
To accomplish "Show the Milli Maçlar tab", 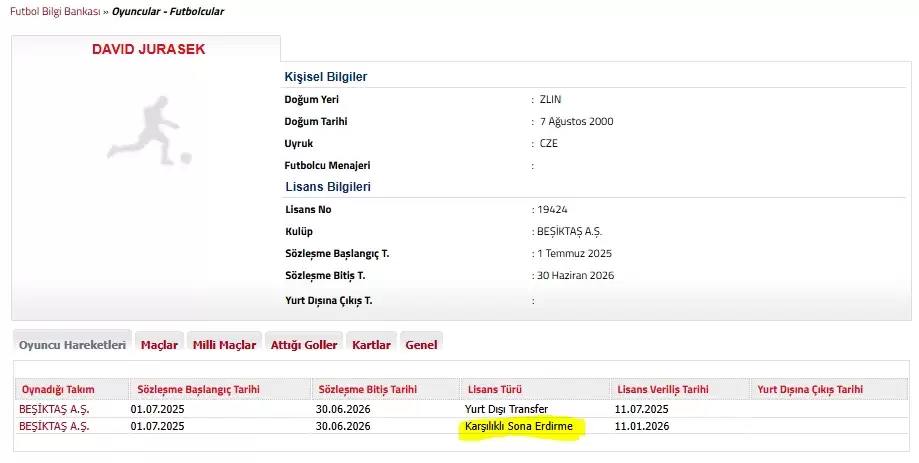I will (x=224, y=345).
